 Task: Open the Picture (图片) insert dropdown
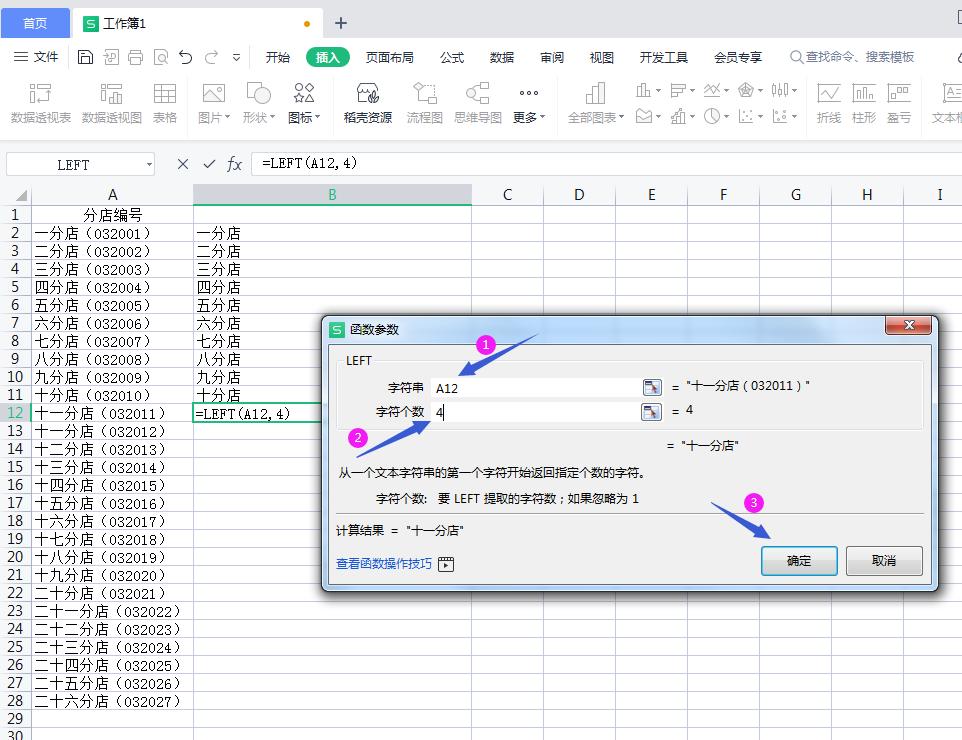click(x=214, y=103)
